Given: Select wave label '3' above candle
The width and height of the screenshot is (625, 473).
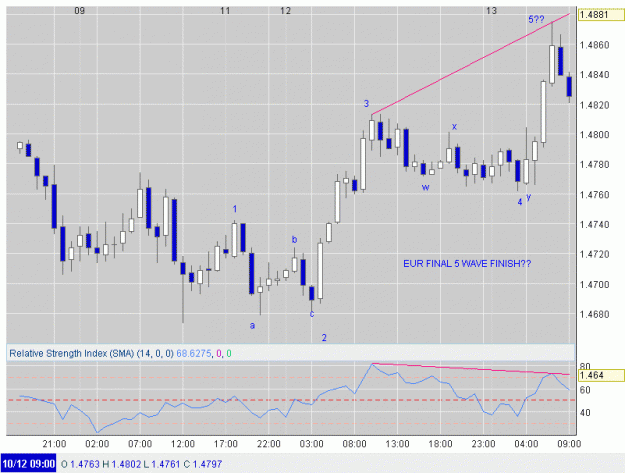Looking at the screenshot, I should 366,104.
